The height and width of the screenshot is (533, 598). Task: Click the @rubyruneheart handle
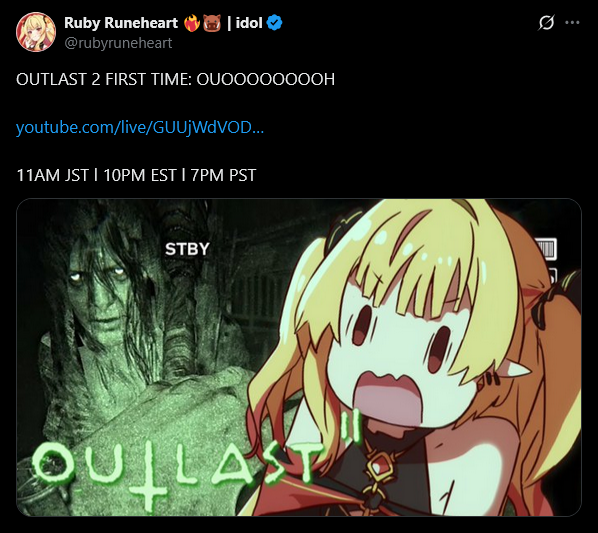point(118,43)
